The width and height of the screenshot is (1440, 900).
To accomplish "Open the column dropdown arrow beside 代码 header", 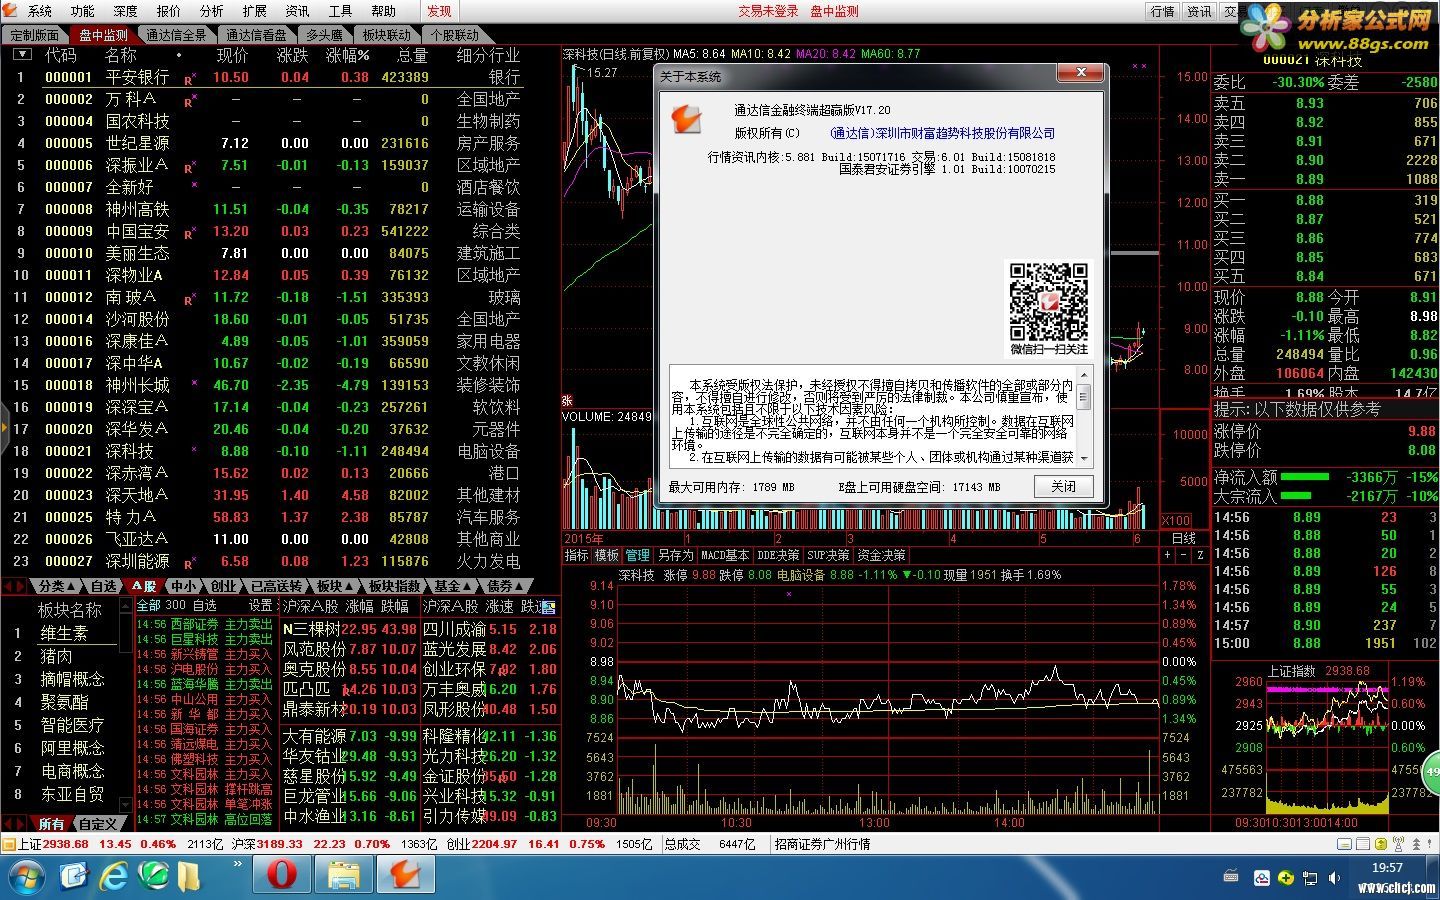I will [x=22, y=54].
